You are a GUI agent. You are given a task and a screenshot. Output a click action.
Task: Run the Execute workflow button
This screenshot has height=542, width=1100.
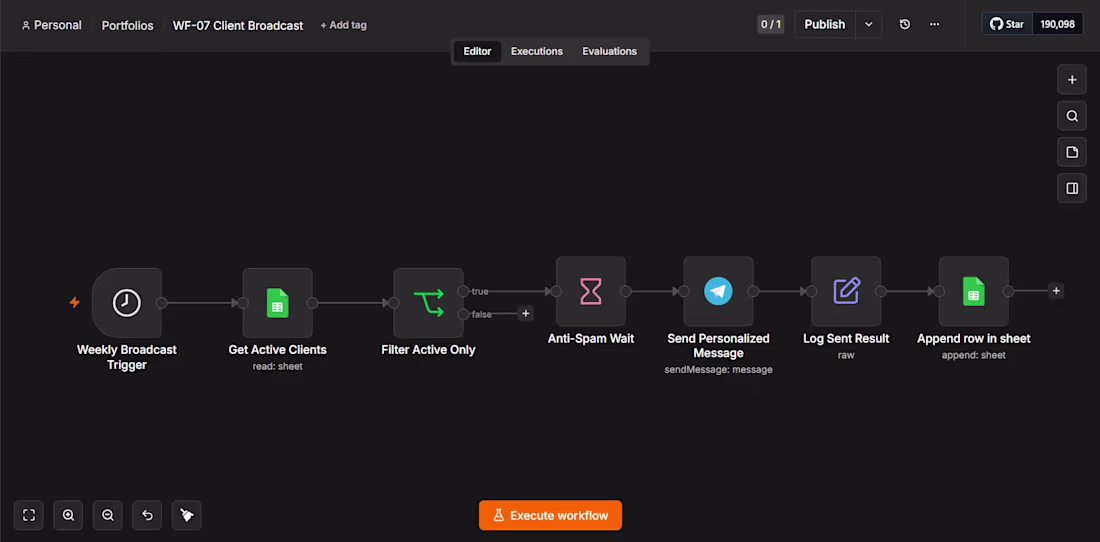[551, 515]
